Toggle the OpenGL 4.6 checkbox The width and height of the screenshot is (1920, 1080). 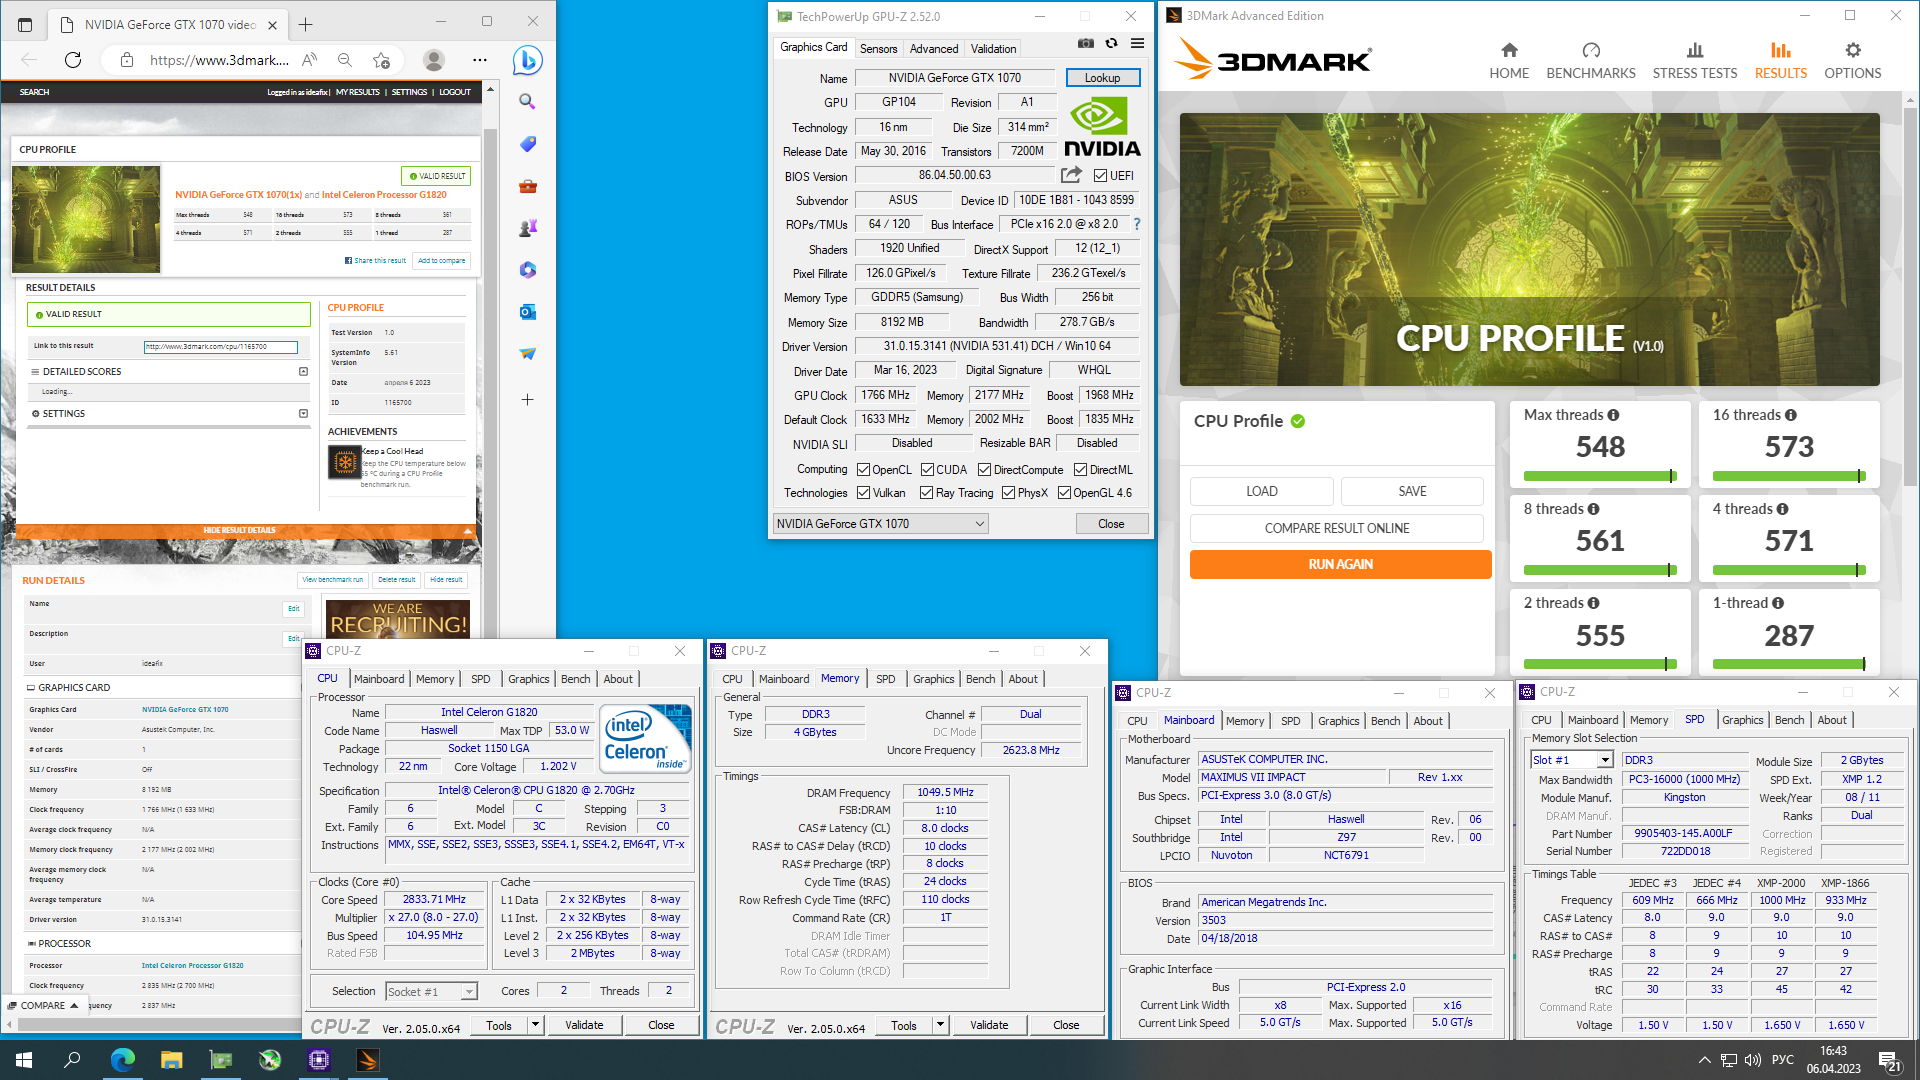[1065, 493]
